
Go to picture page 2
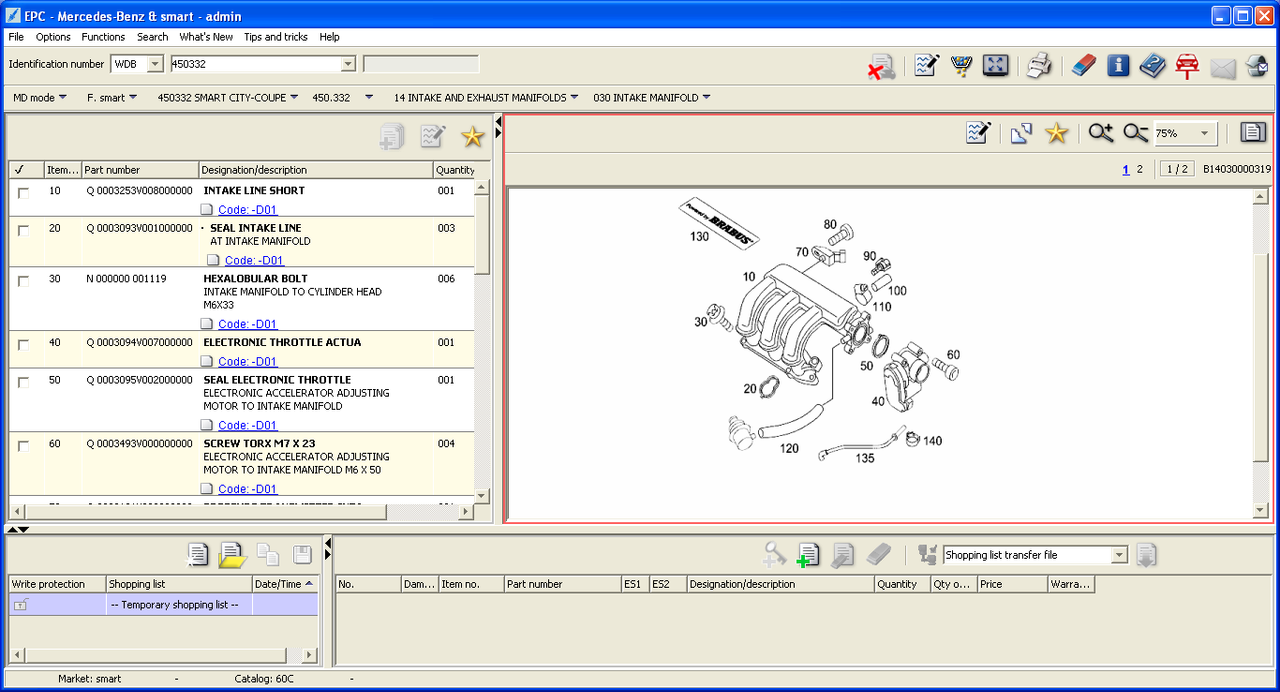(x=1139, y=169)
